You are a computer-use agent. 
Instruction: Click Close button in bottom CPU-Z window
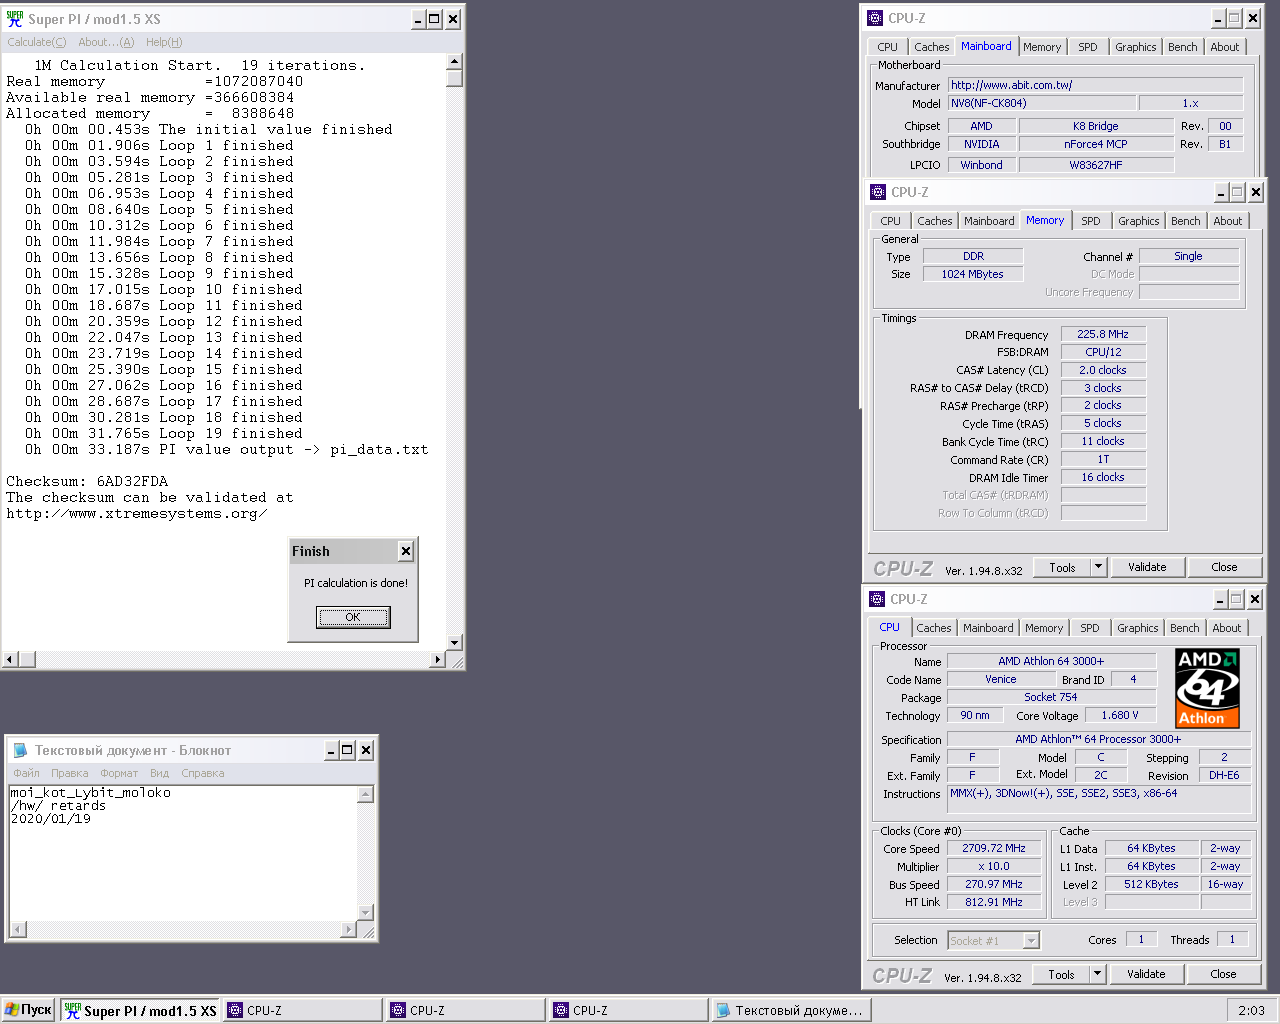click(x=1223, y=974)
